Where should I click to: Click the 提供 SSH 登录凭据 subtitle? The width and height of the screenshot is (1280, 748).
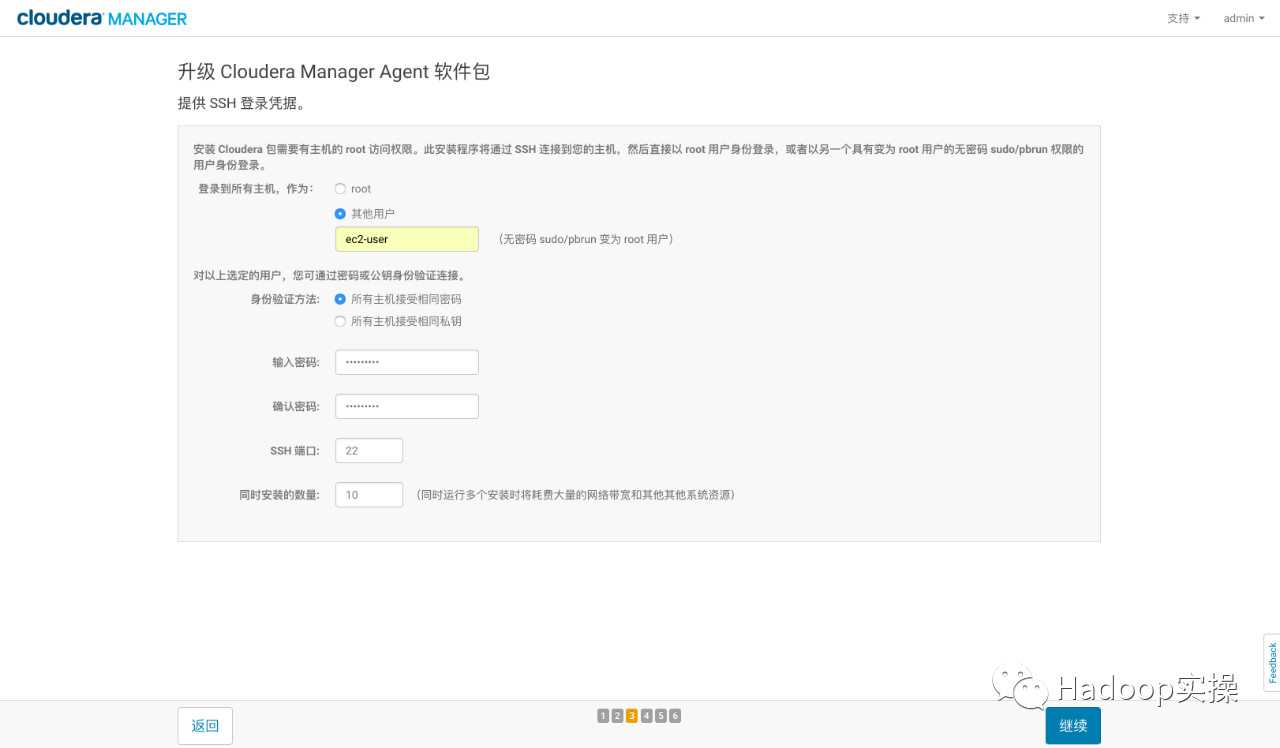(241, 103)
